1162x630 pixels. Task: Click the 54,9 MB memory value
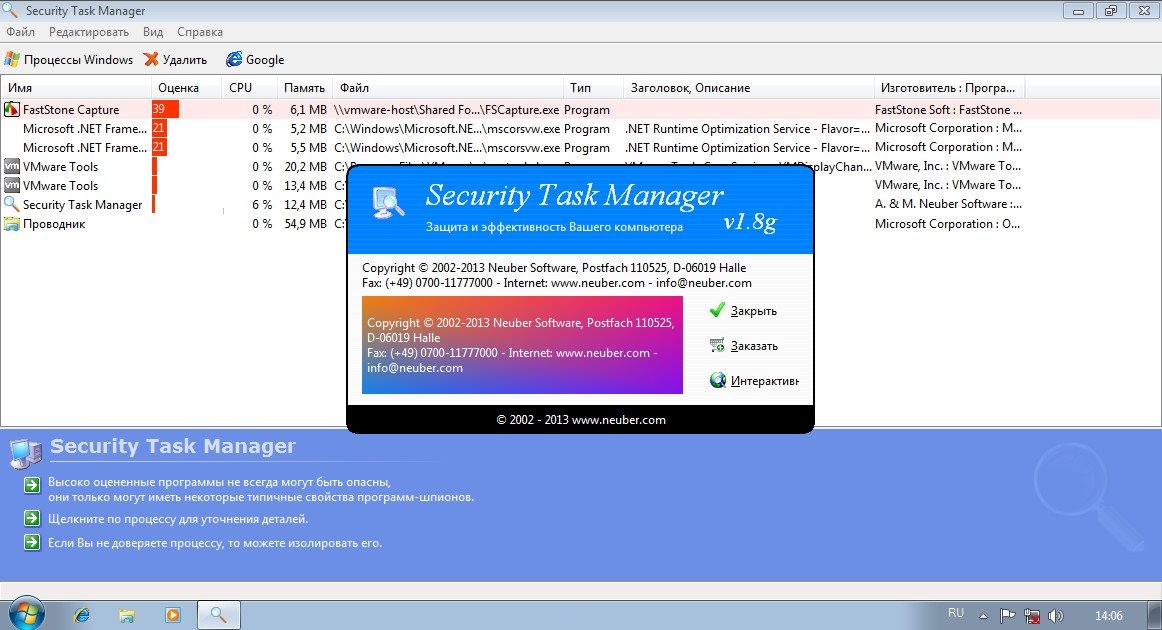pyautogui.click(x=305, y=223)
